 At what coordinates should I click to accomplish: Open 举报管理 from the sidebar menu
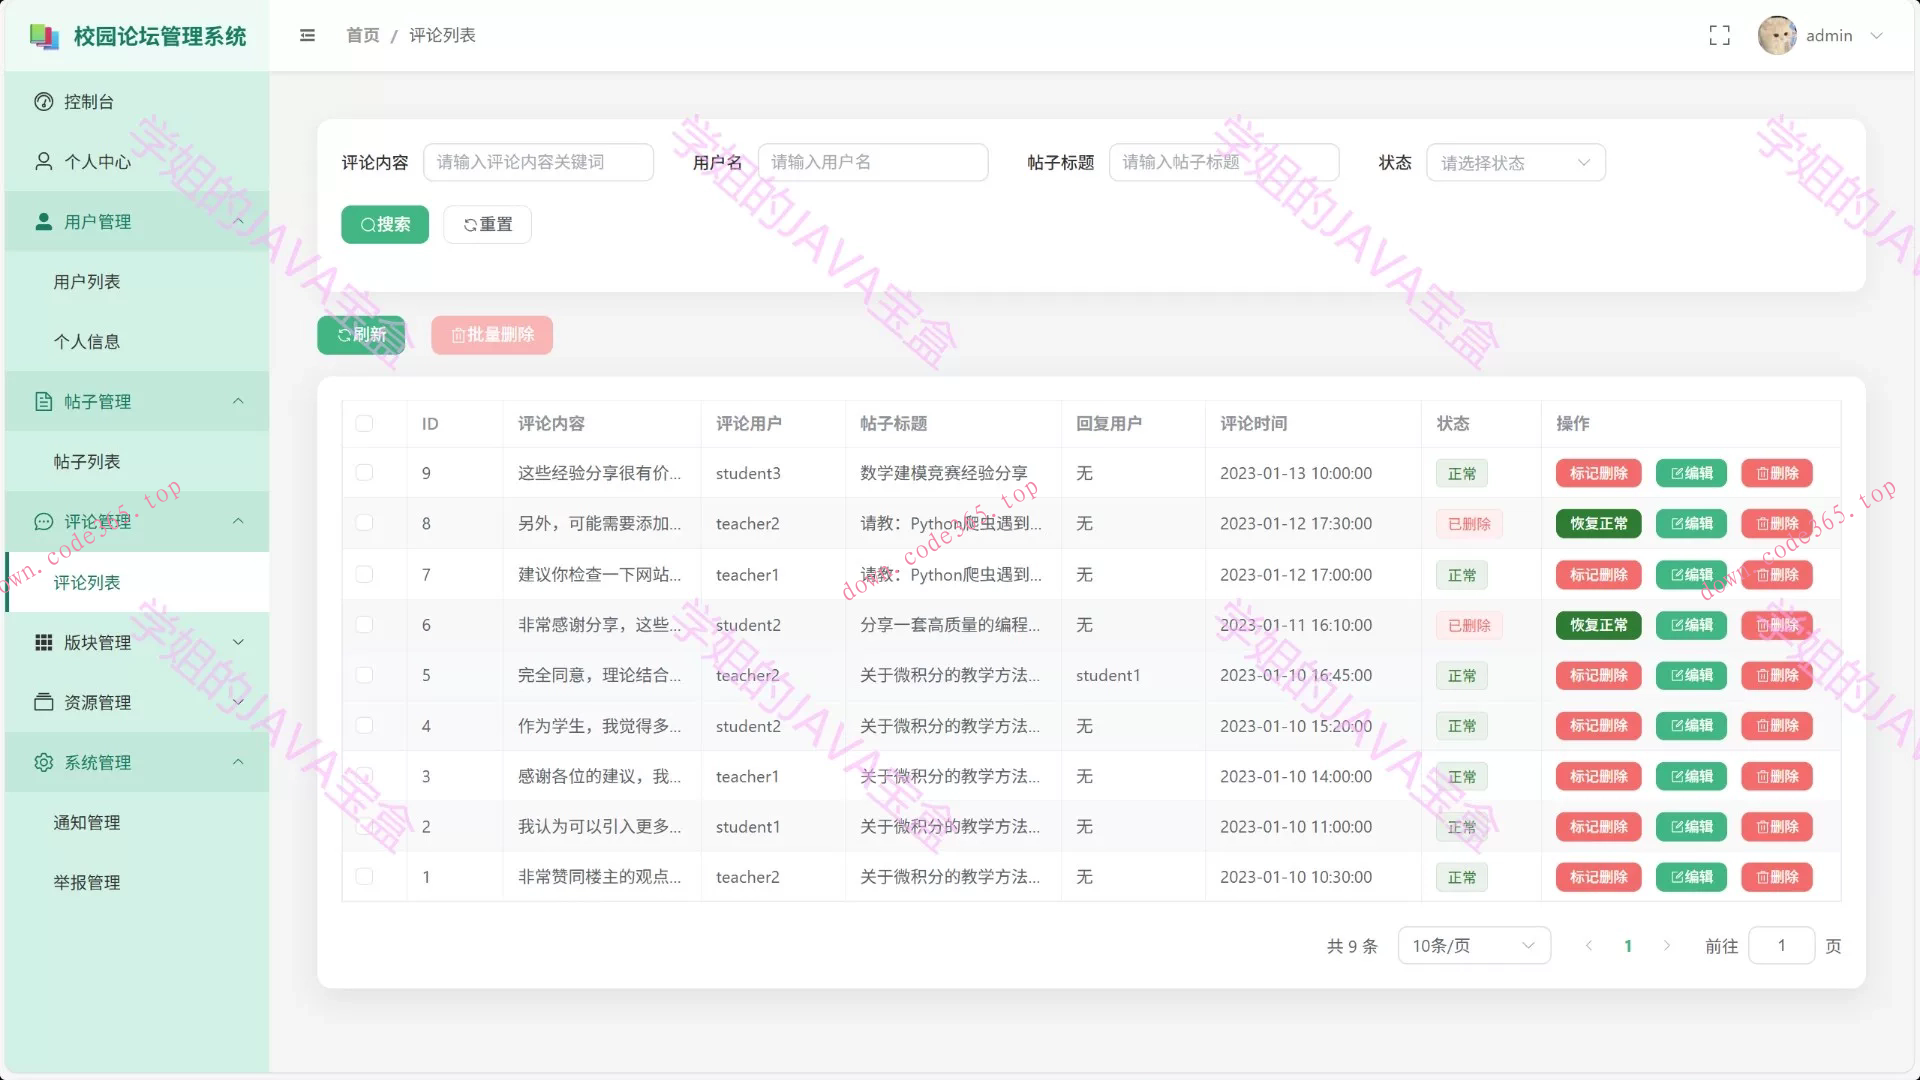pyautogui.click(x=86, y=882)
